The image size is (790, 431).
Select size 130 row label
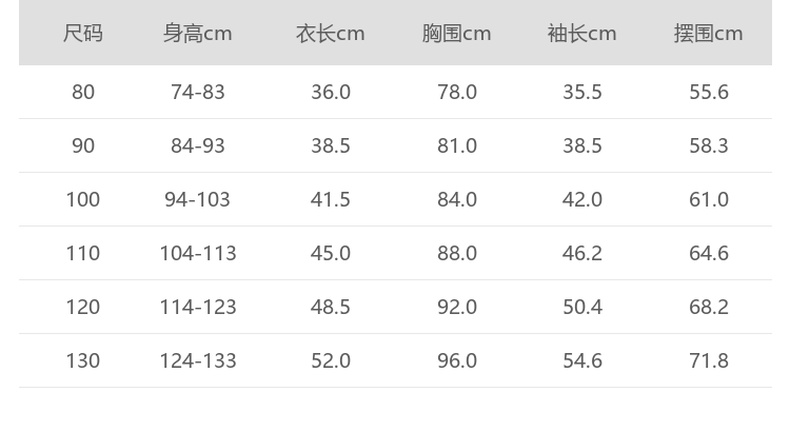click(83, 361)
